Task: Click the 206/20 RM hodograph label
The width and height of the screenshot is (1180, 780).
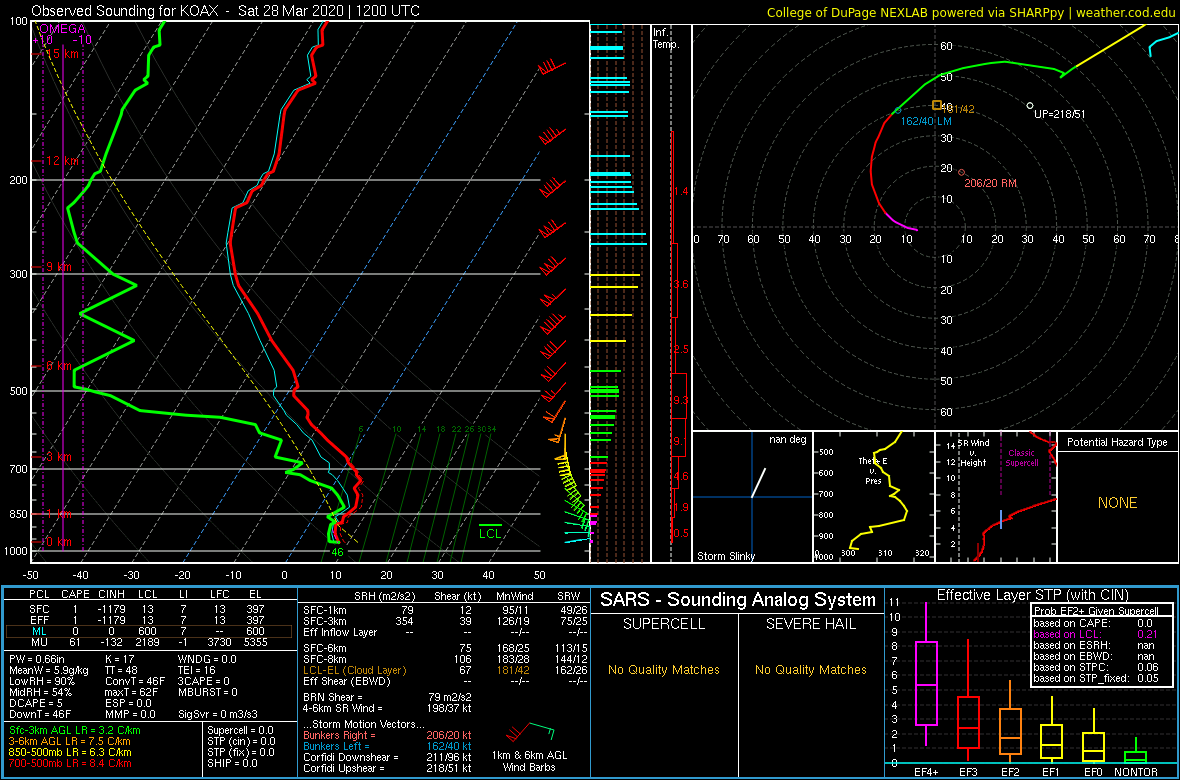Action: [x=991, y=182]
